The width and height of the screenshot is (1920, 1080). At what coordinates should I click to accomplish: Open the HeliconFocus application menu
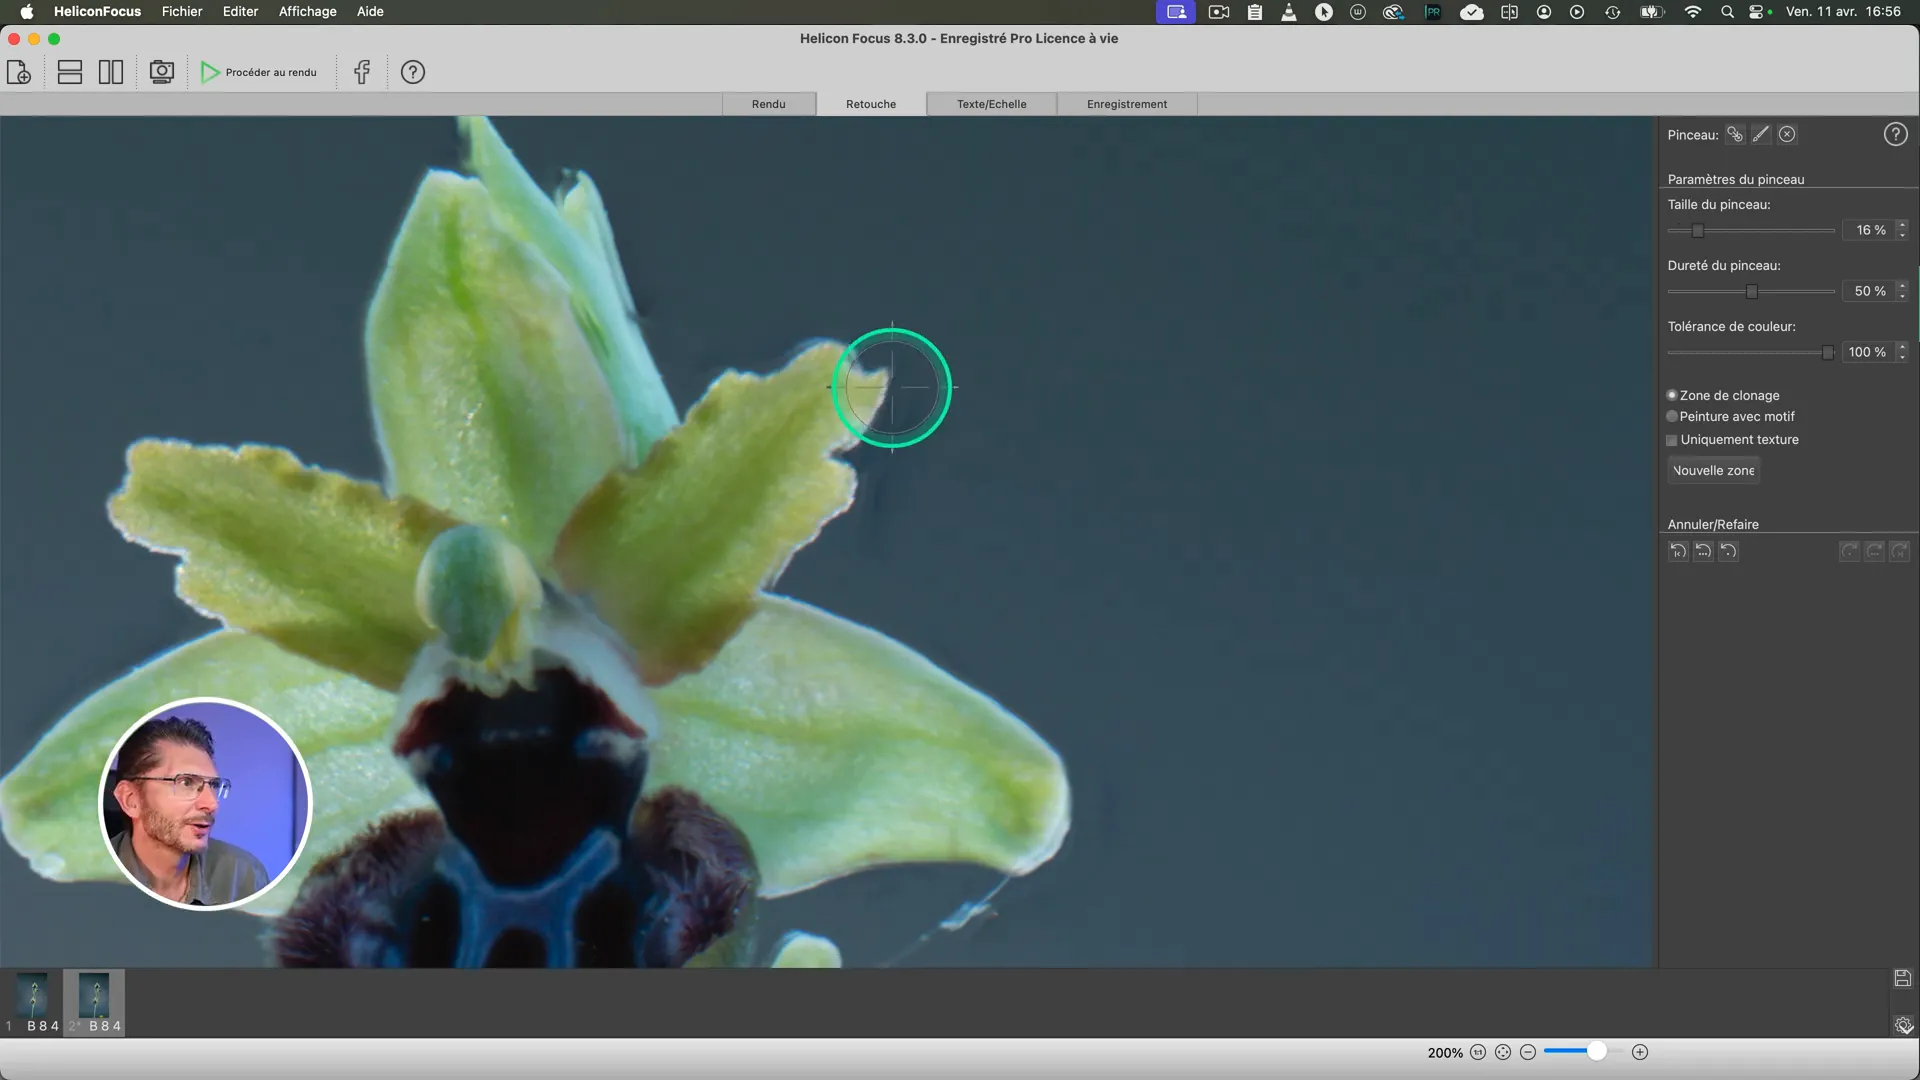(97, 11)
